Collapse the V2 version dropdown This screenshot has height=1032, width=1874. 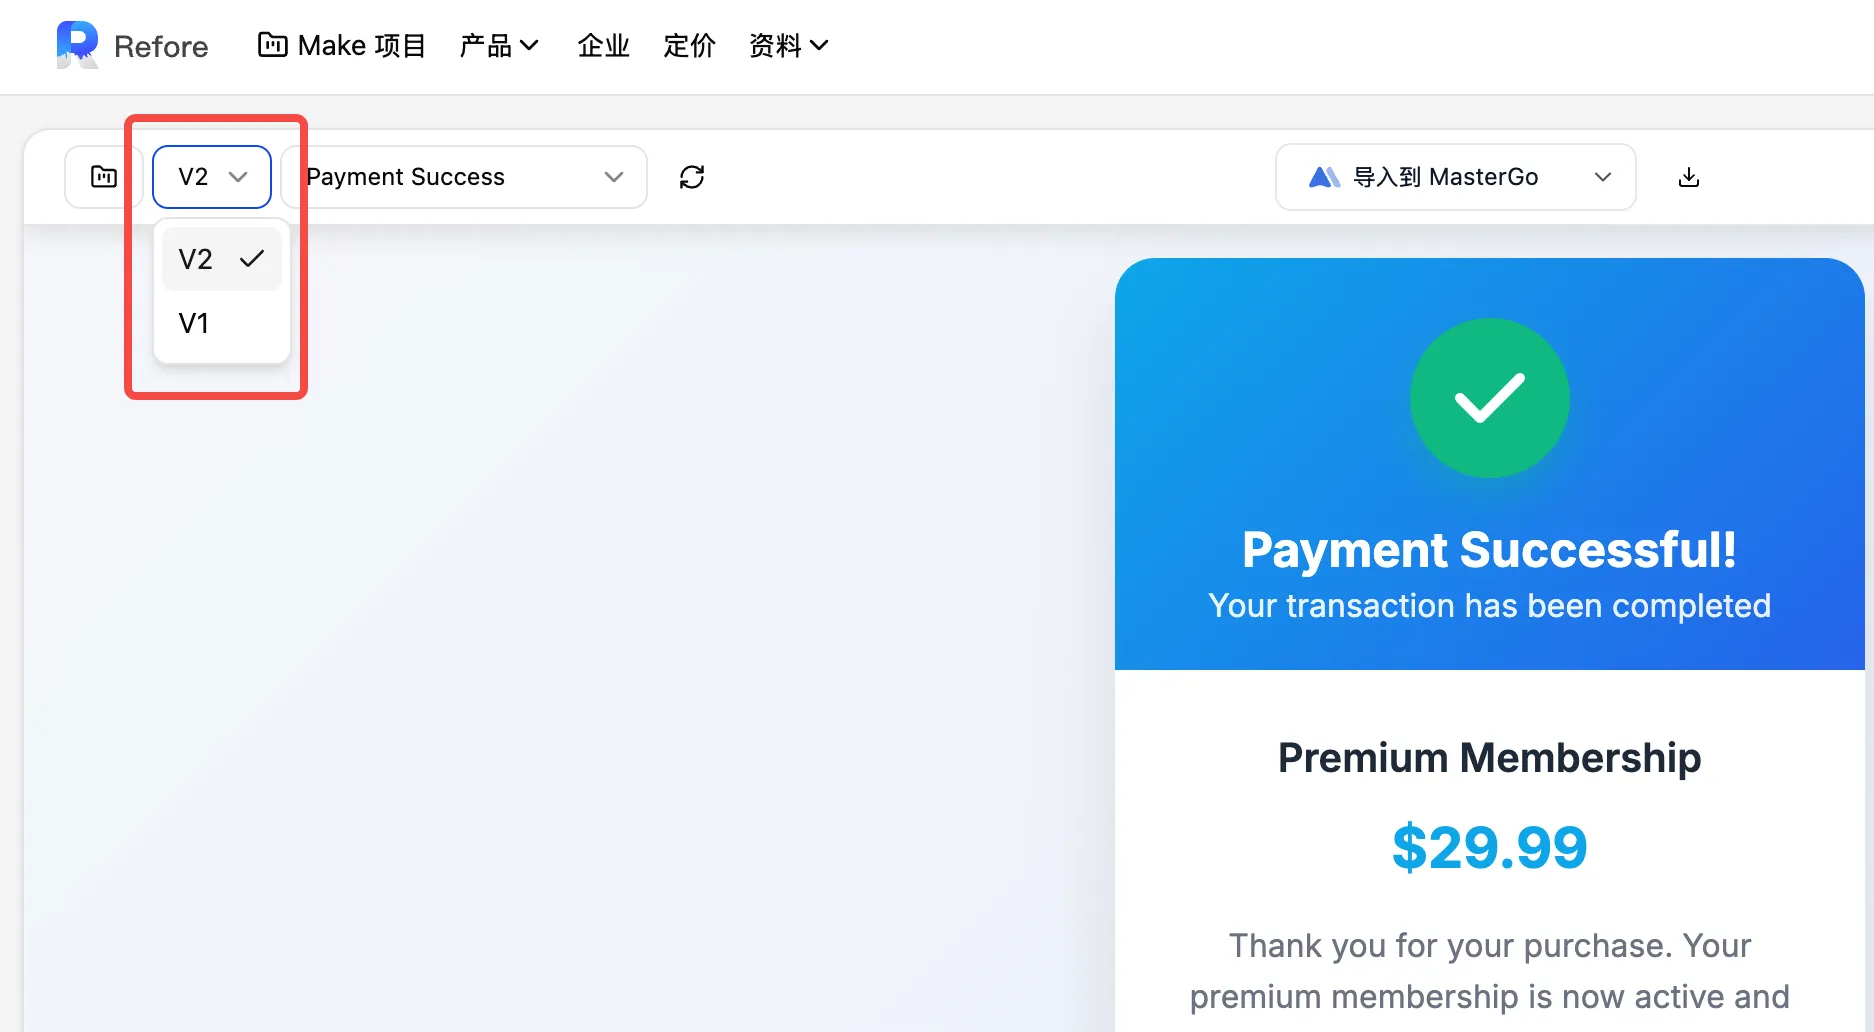click(x=212, y=177)
